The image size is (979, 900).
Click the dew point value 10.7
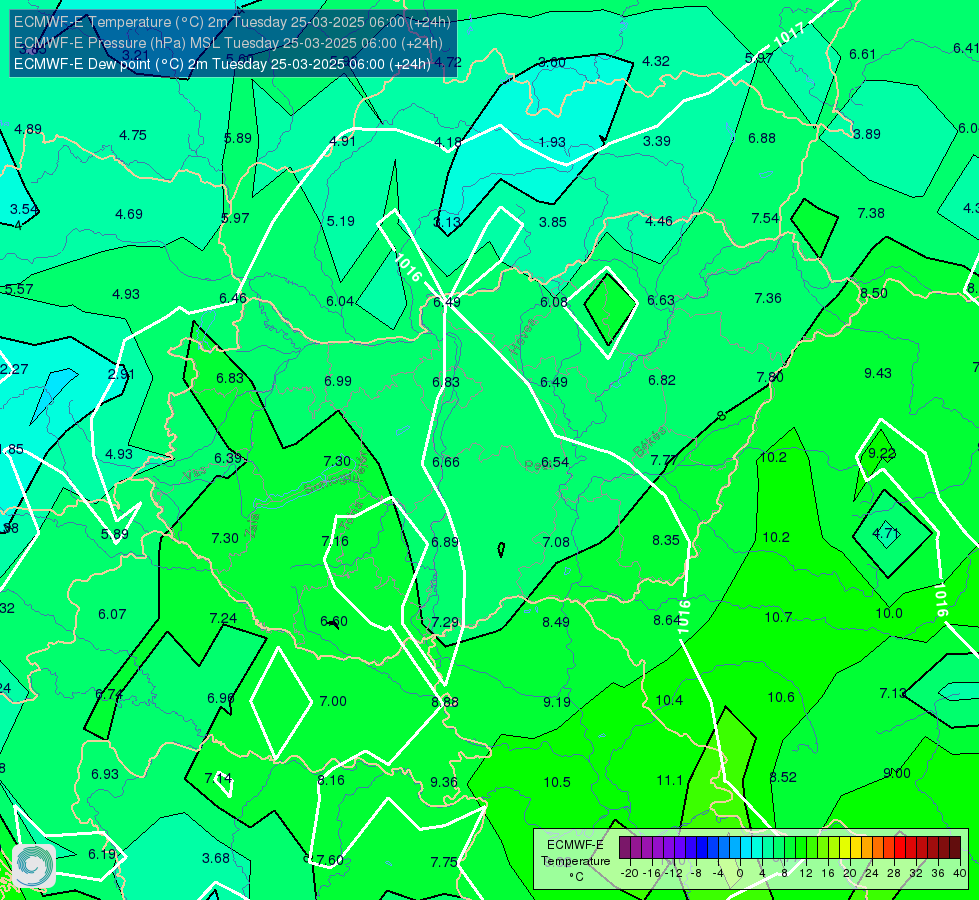[778, 618]
